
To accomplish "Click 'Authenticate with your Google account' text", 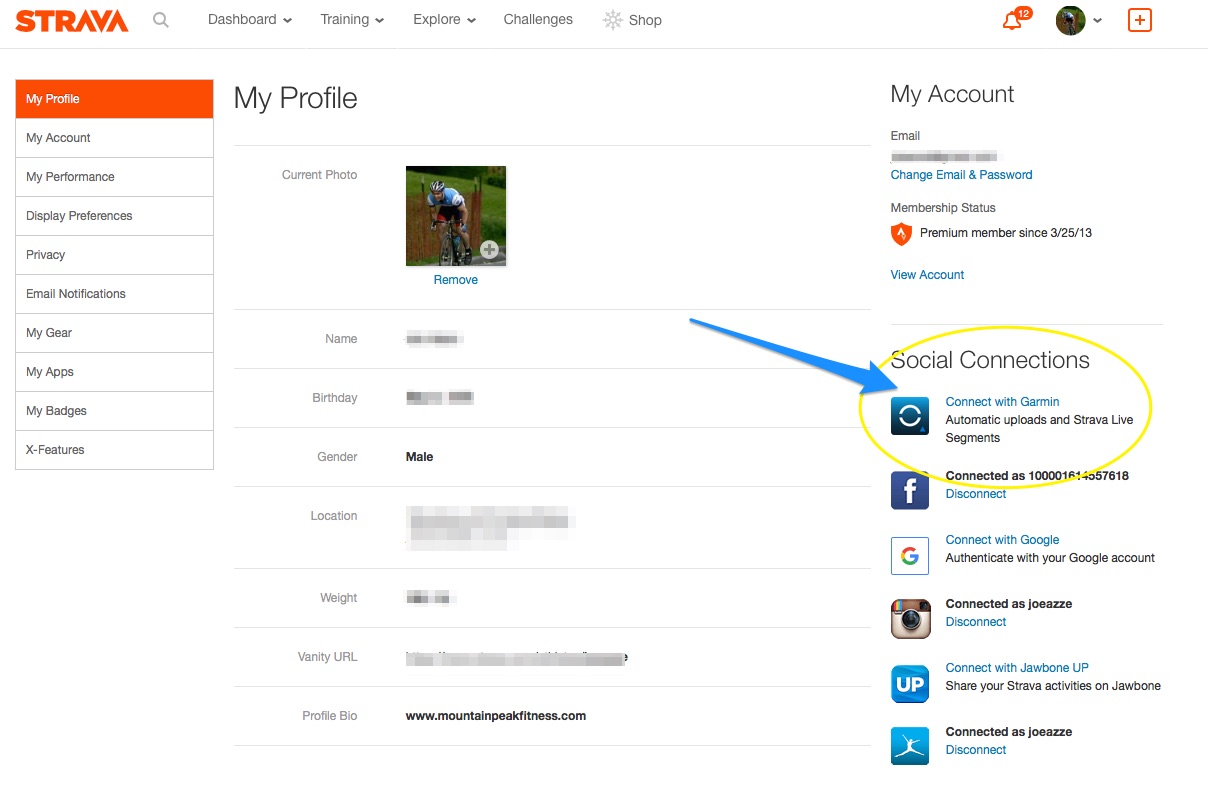I will pyautogui.click(x=1050, y=558).
